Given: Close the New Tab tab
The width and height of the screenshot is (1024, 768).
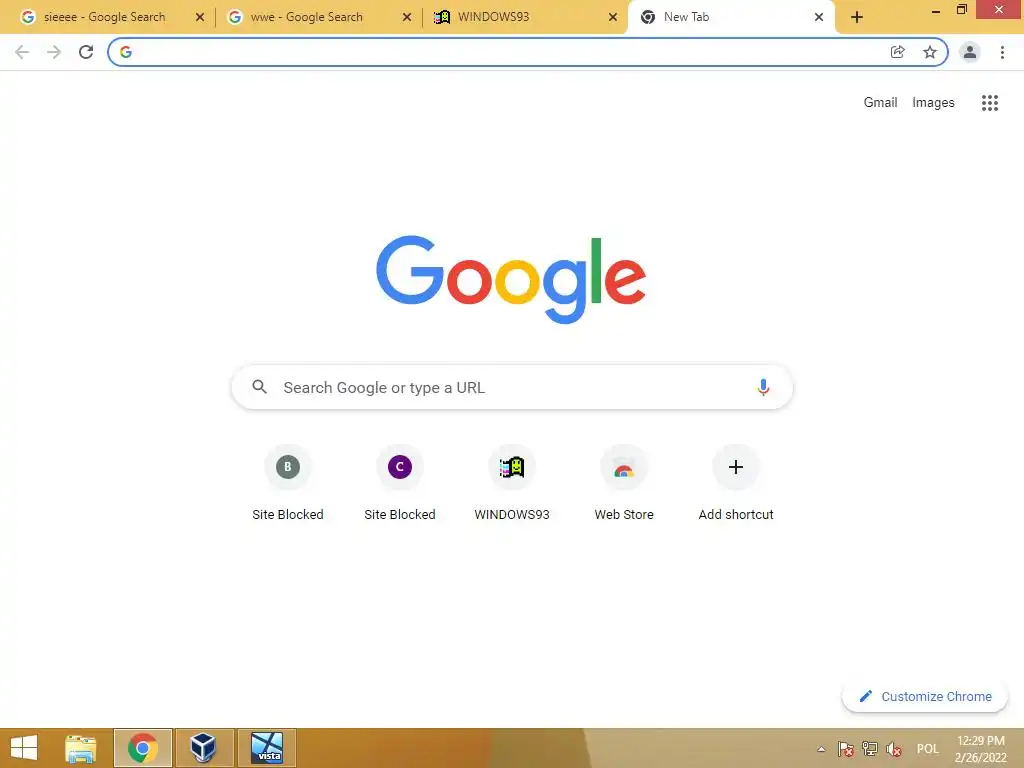Looking at the screenshot, I should click(x=819, y=17).
